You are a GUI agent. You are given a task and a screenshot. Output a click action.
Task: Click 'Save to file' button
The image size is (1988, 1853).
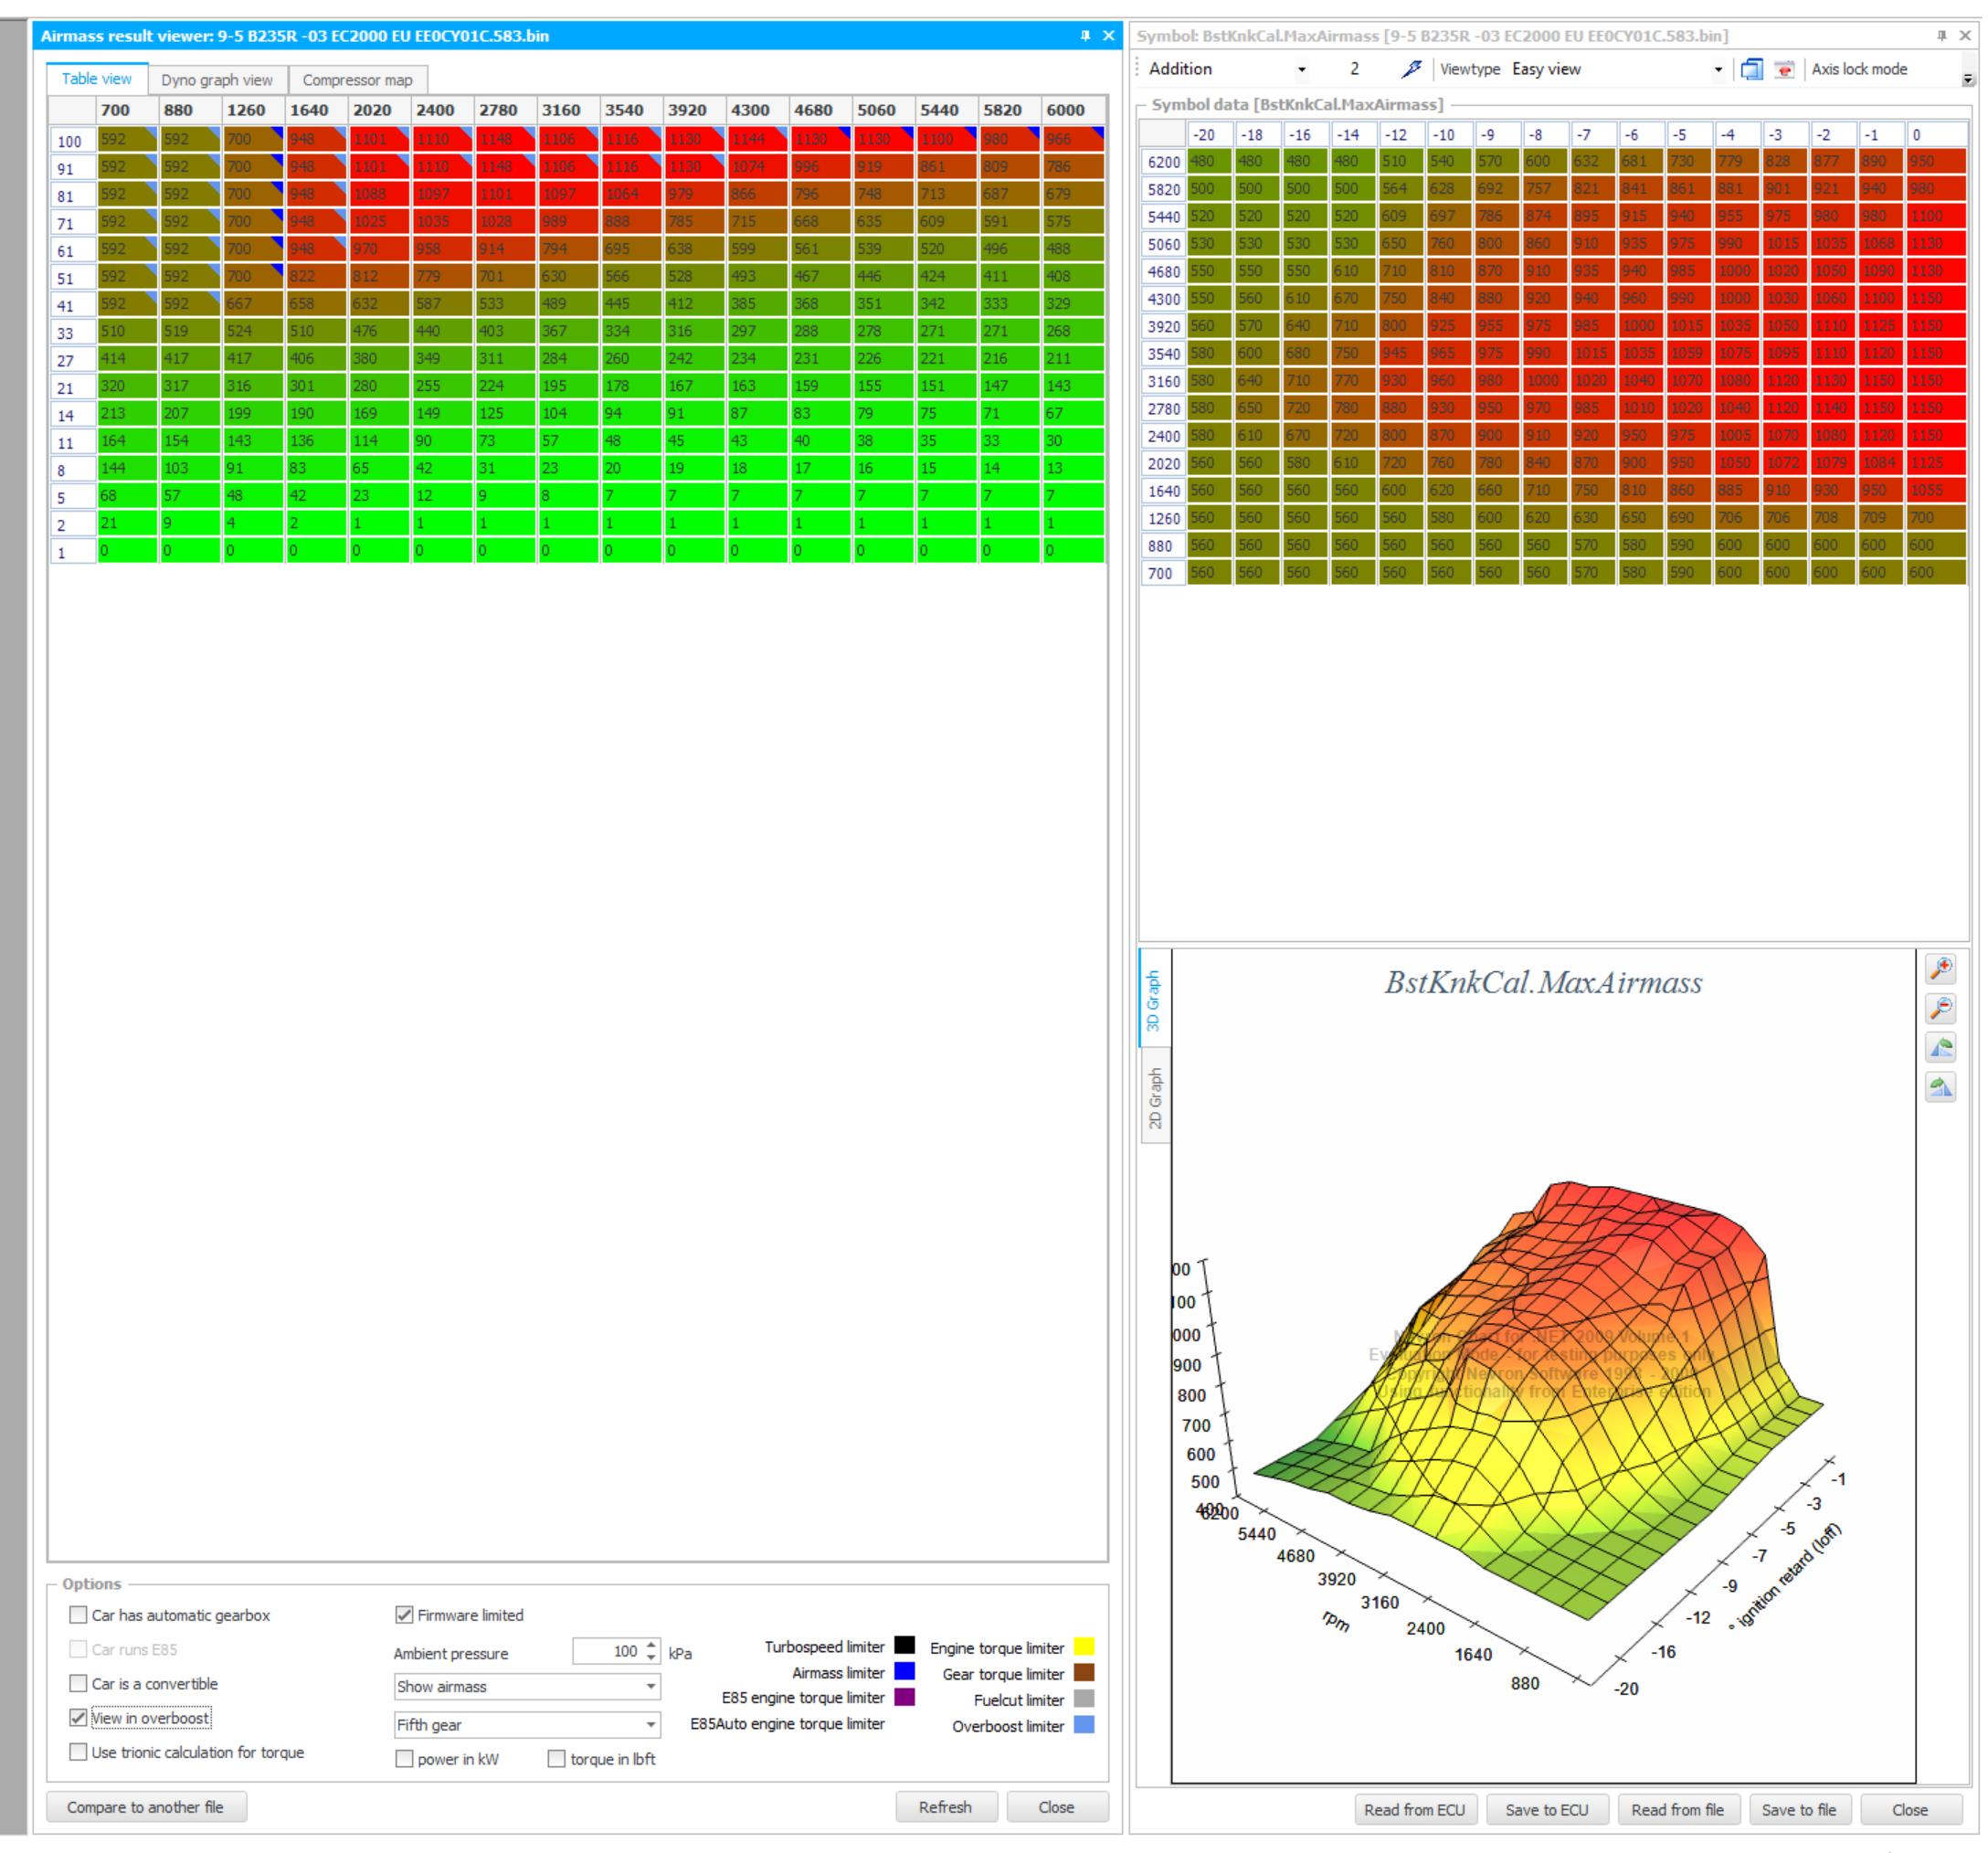click(x=1798, y=1810)
